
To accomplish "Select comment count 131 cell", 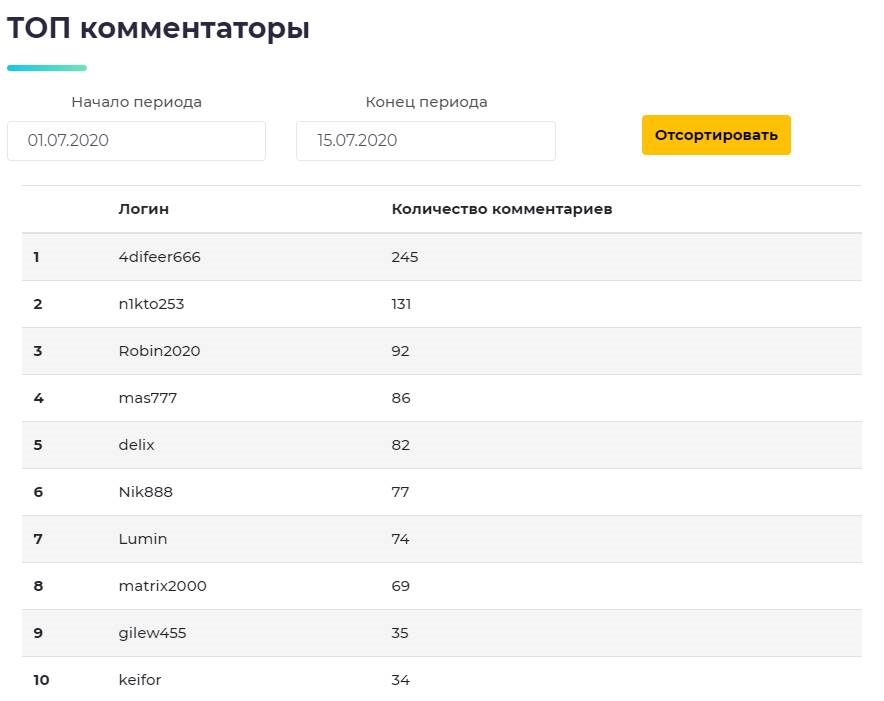I will pos(401,304).
